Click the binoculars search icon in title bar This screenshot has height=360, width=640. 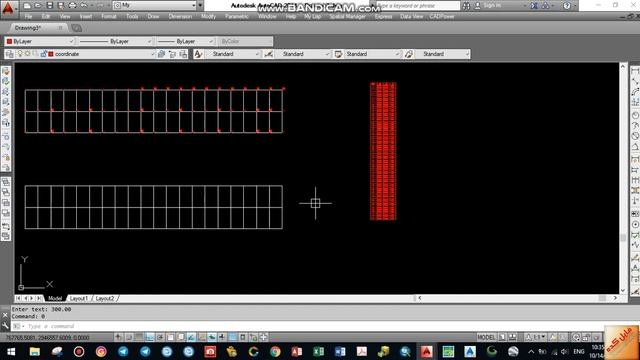coord(466,6)
